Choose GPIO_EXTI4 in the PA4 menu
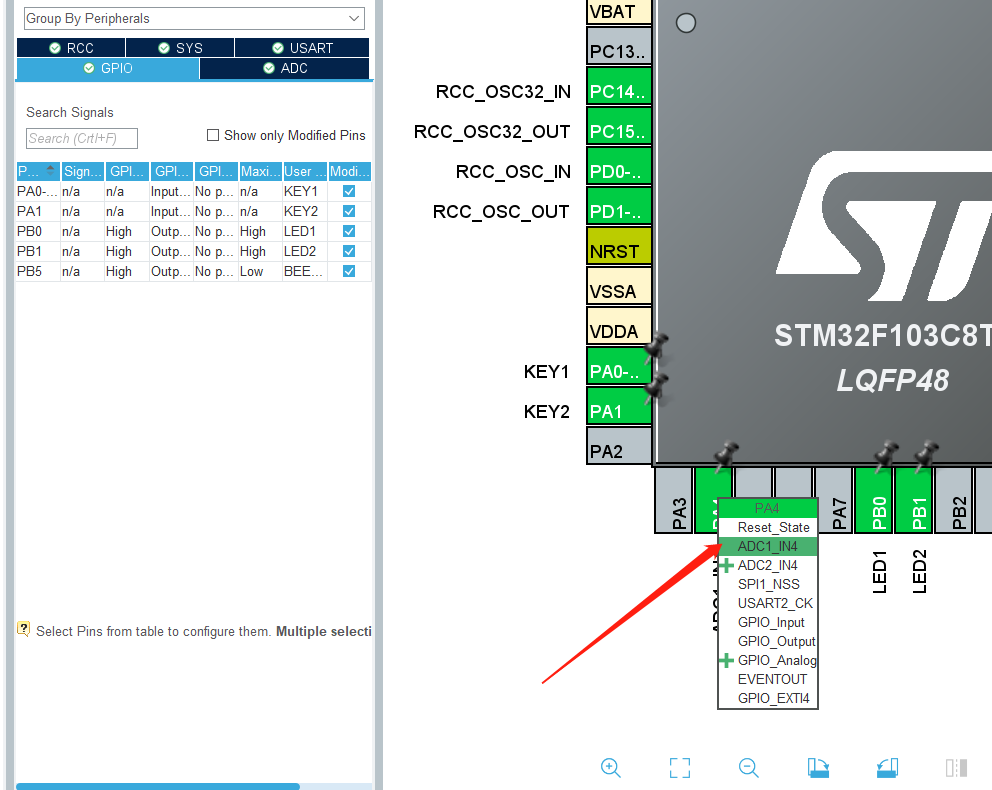Screen dimensions: 992x790 tap(768, 698)
